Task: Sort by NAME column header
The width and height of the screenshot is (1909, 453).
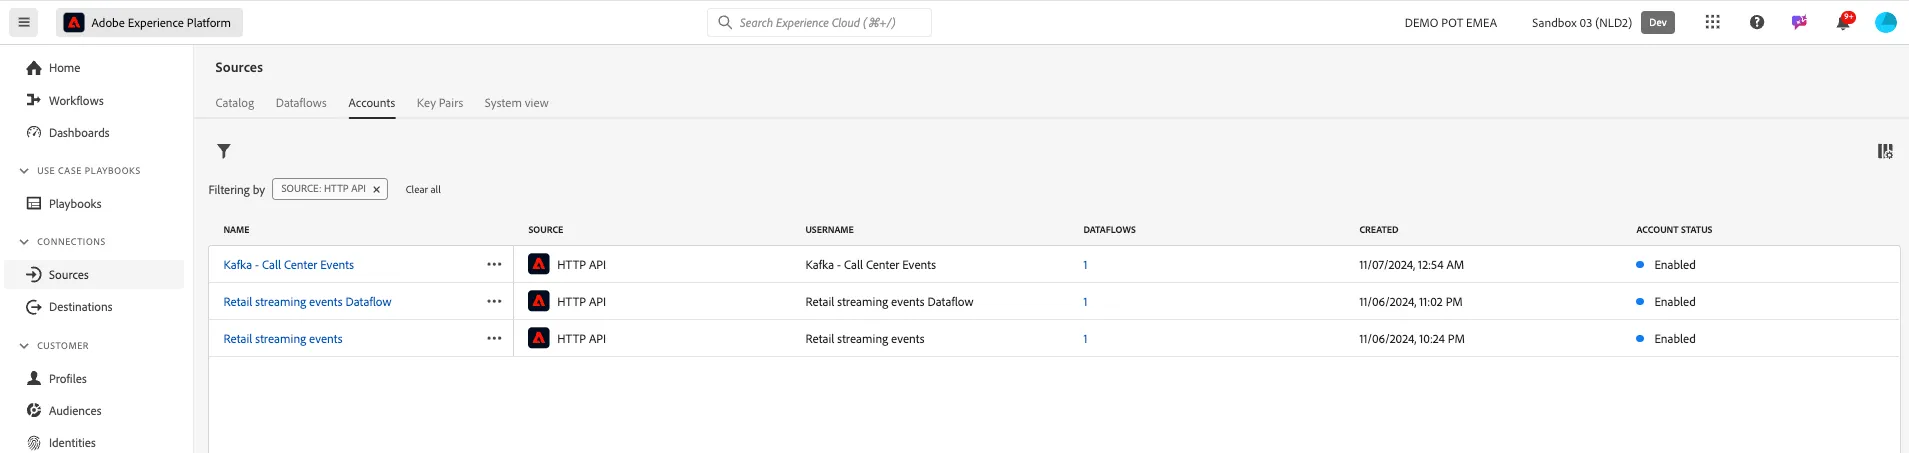Action: [237, 230]
